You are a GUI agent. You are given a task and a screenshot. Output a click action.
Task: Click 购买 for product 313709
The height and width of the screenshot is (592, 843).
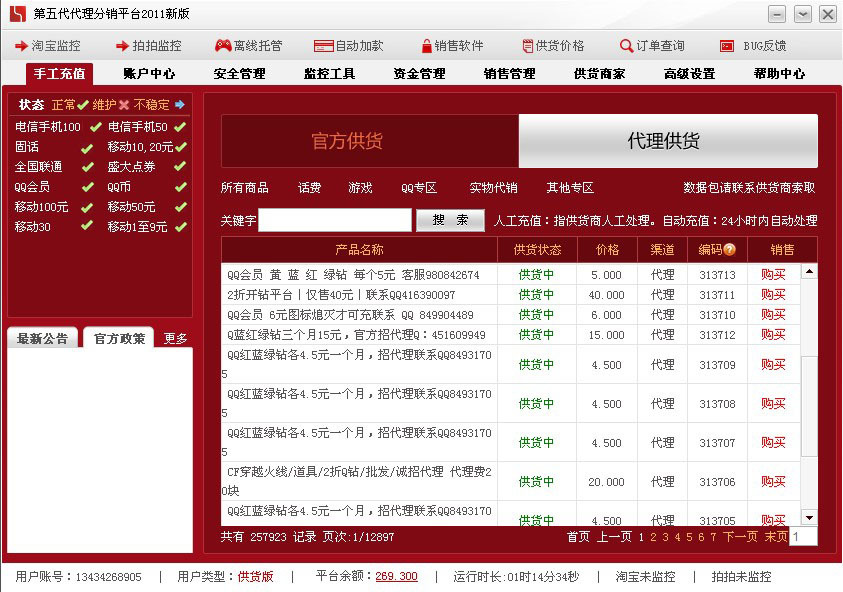[773, 365]
